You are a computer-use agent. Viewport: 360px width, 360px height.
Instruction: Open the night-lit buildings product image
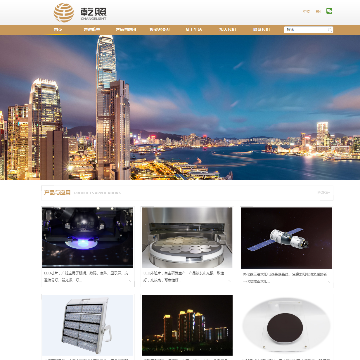(187, 325)
